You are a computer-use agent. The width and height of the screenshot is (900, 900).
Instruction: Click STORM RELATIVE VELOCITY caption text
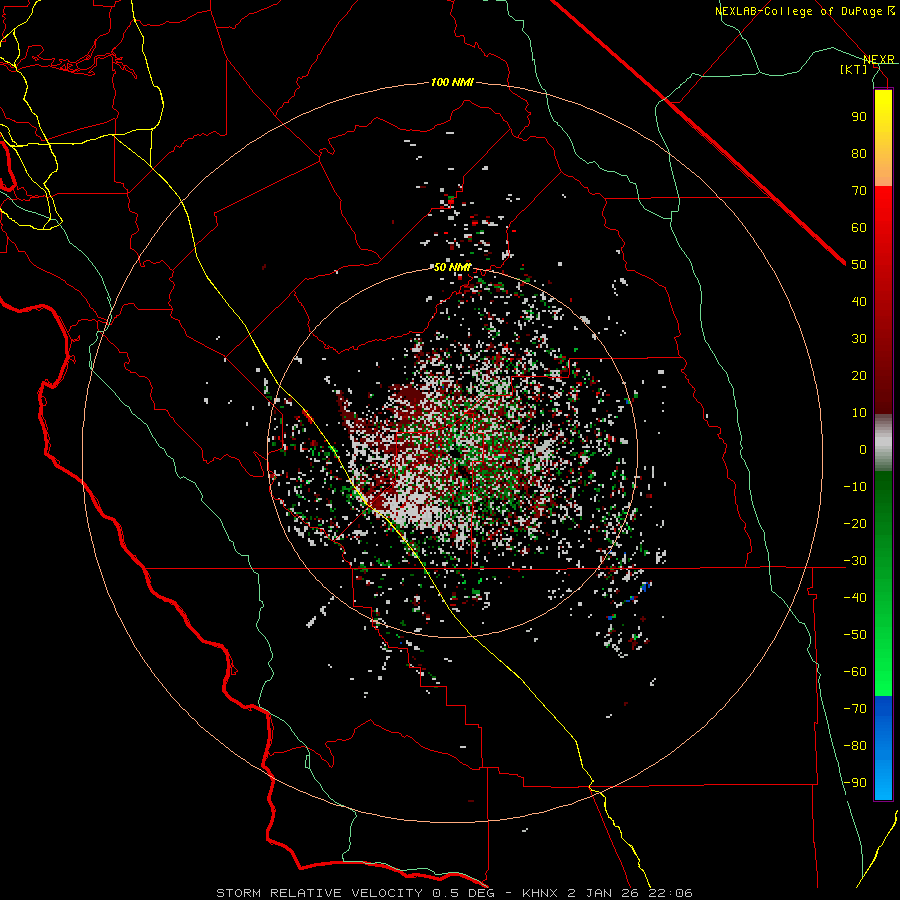click(x=319, y=893)
